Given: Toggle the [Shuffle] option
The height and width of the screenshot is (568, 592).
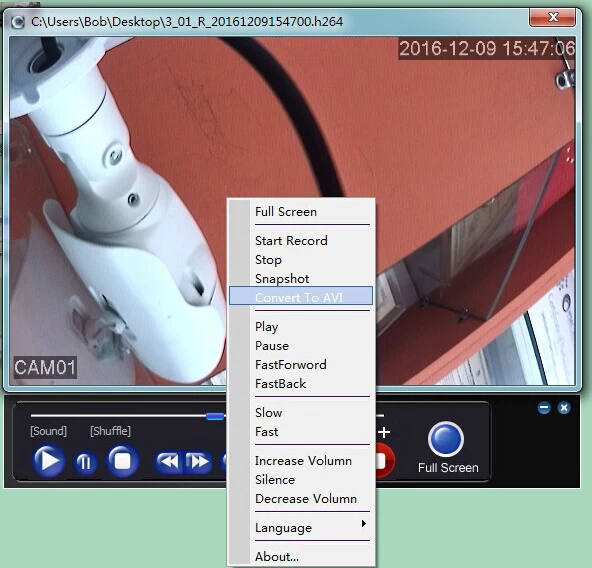Looking at the screenshot, I should [110, 431].
